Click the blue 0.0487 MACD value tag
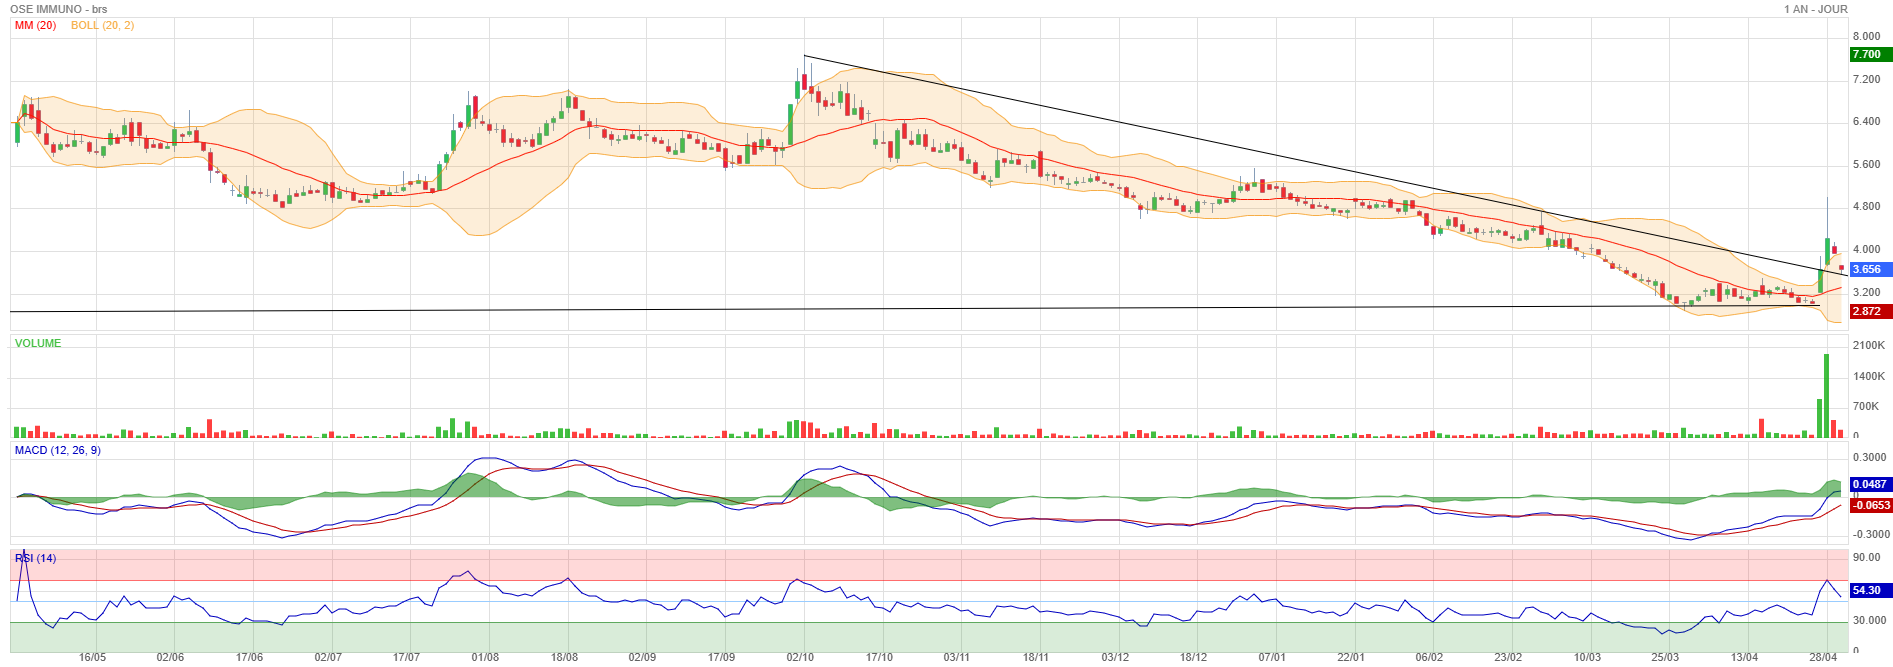 tap(1869, 484)
